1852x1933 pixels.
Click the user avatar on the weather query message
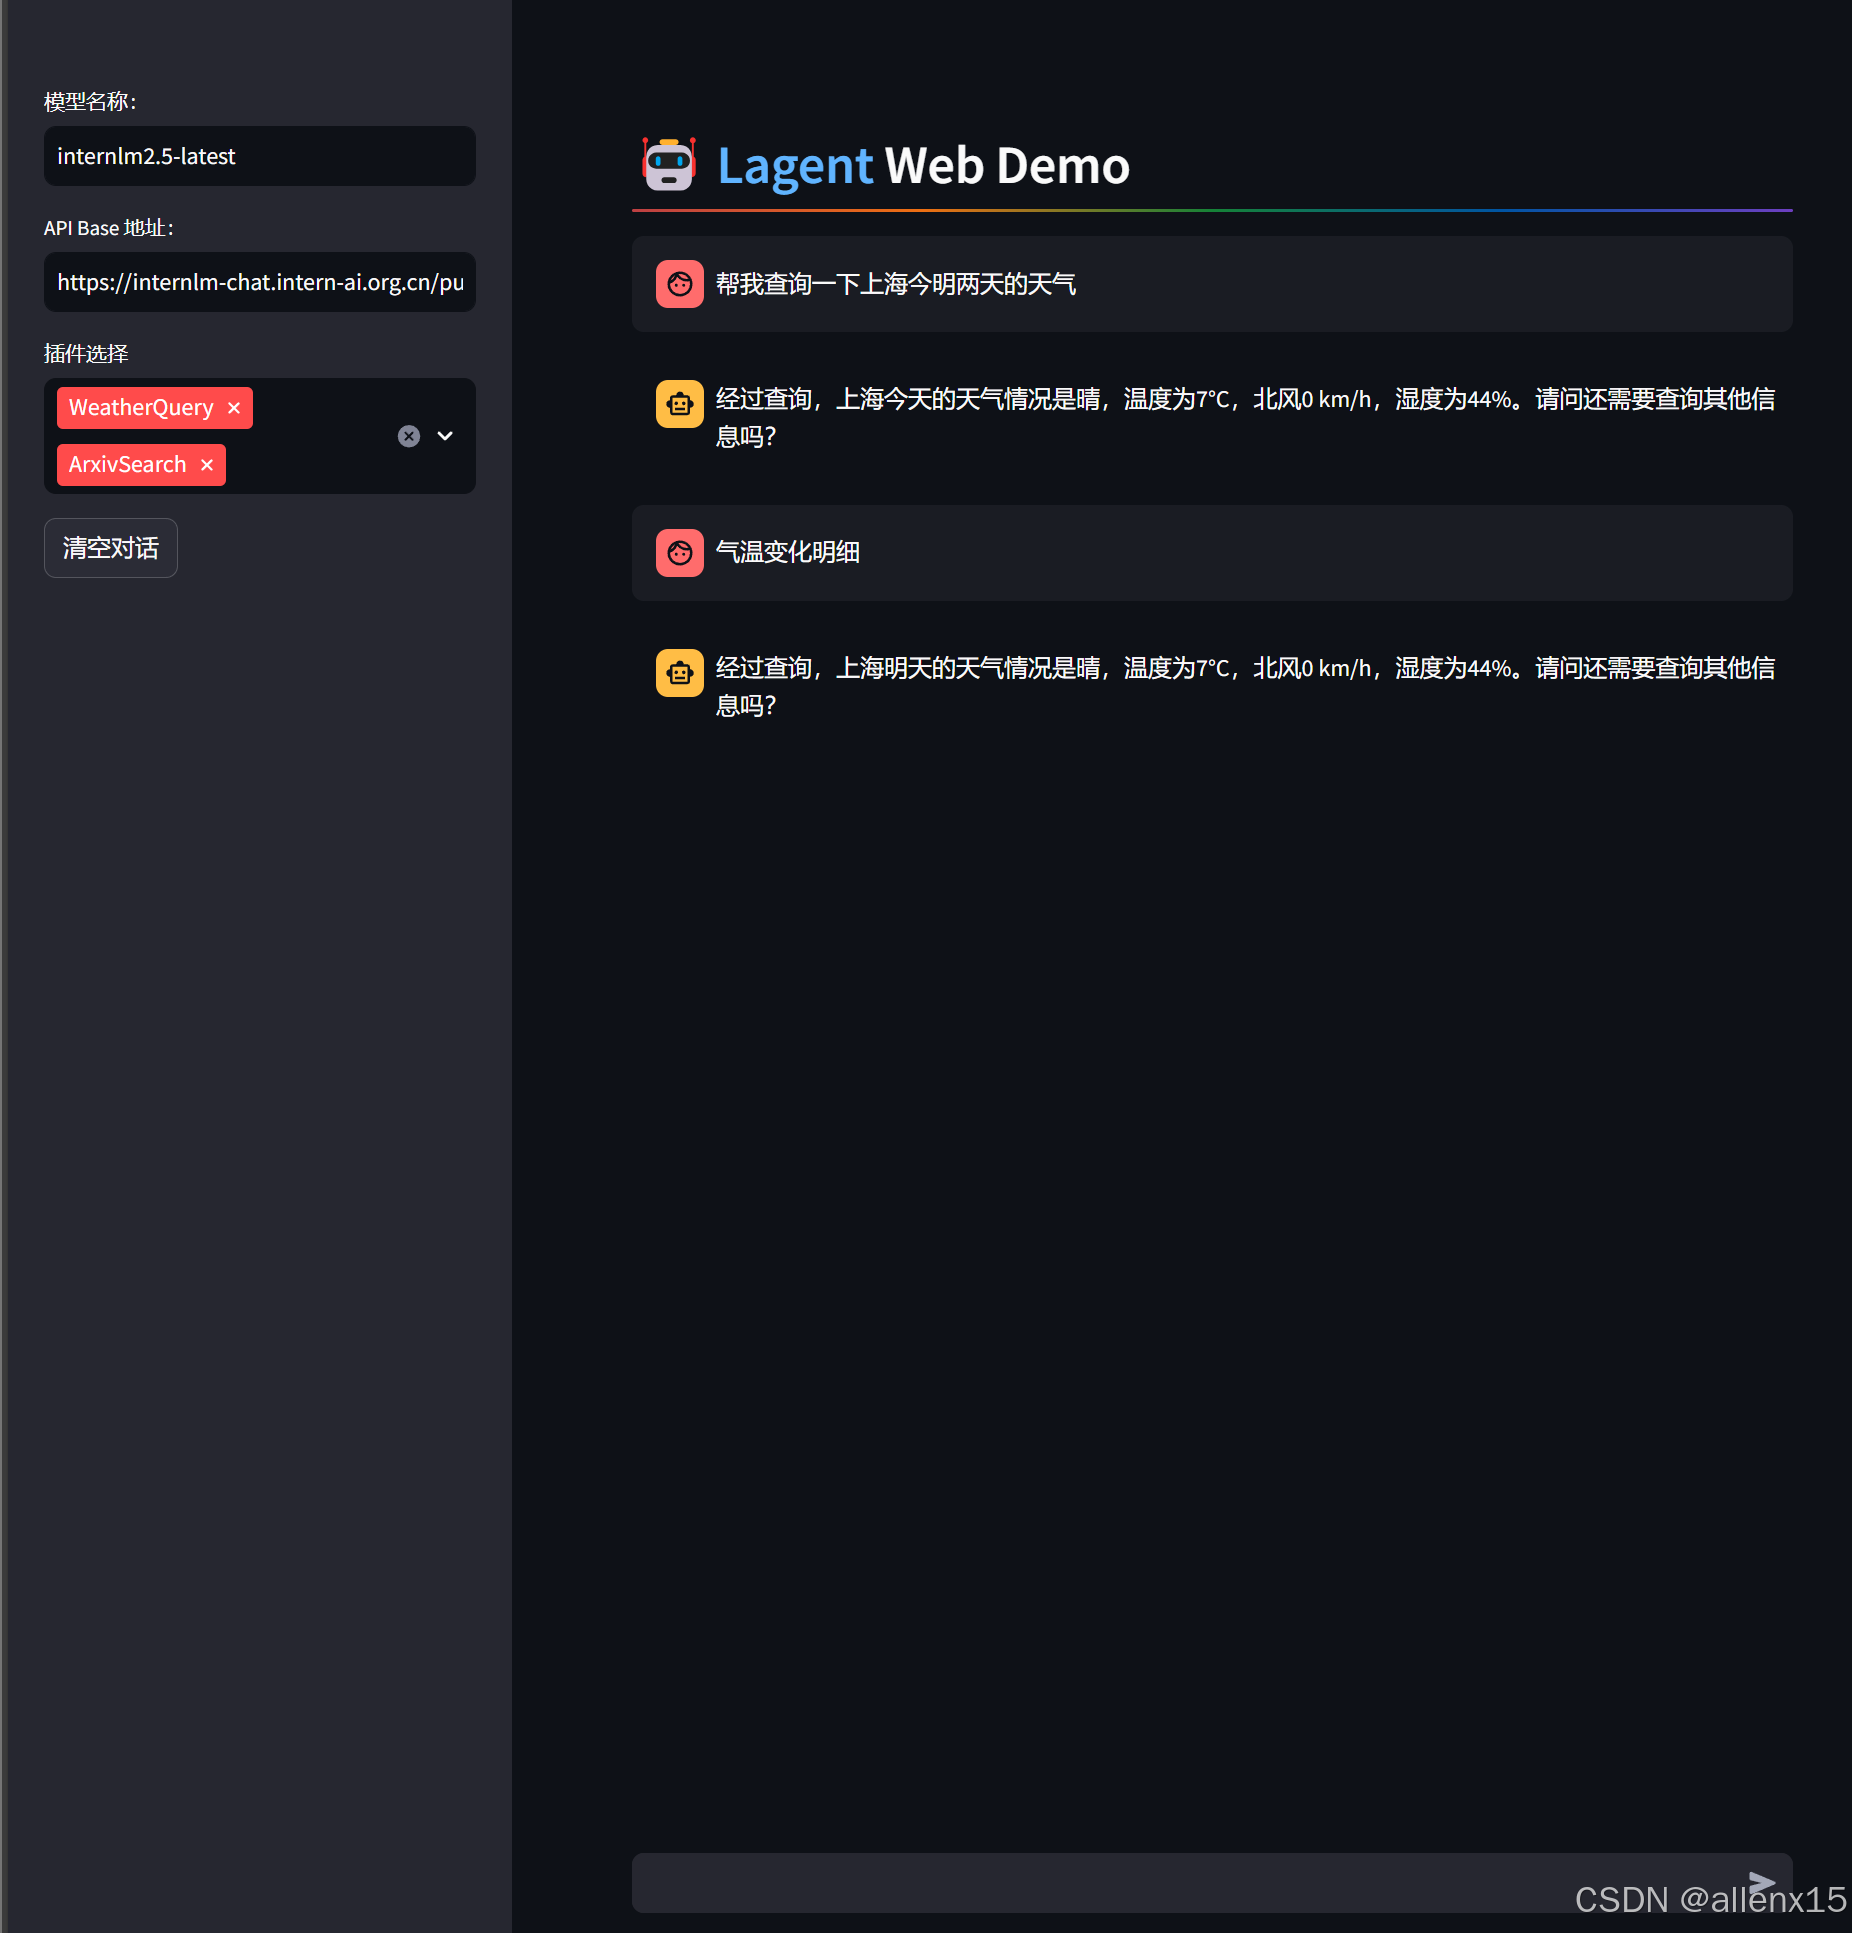[x=680, y=284]
